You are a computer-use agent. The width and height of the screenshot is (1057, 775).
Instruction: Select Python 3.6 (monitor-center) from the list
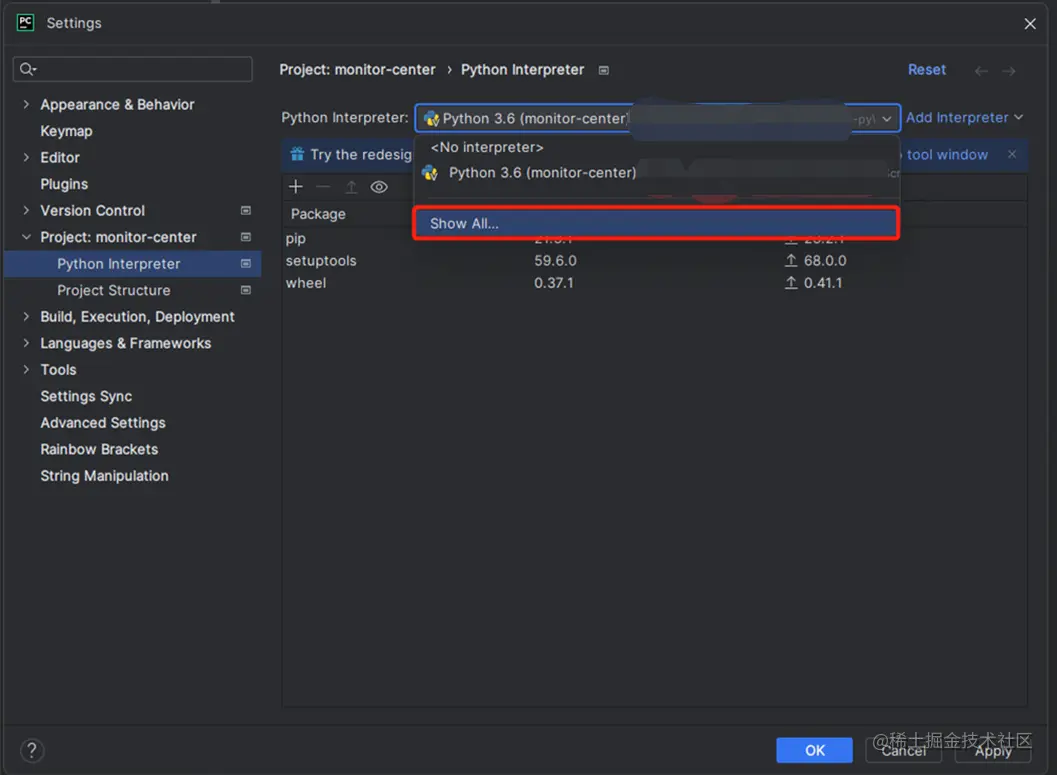(x=542, y=172)
